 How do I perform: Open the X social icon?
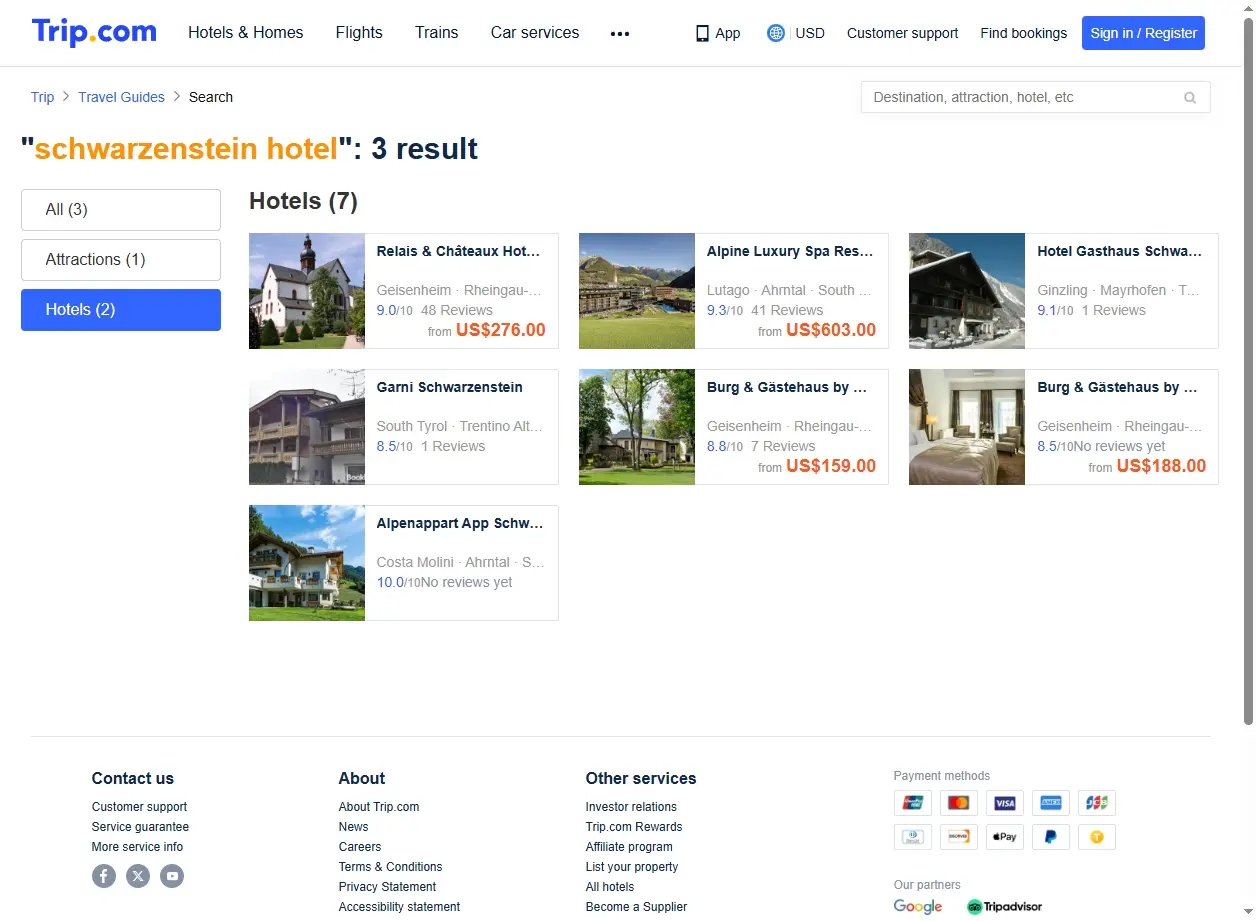click(x=138, y=876)
